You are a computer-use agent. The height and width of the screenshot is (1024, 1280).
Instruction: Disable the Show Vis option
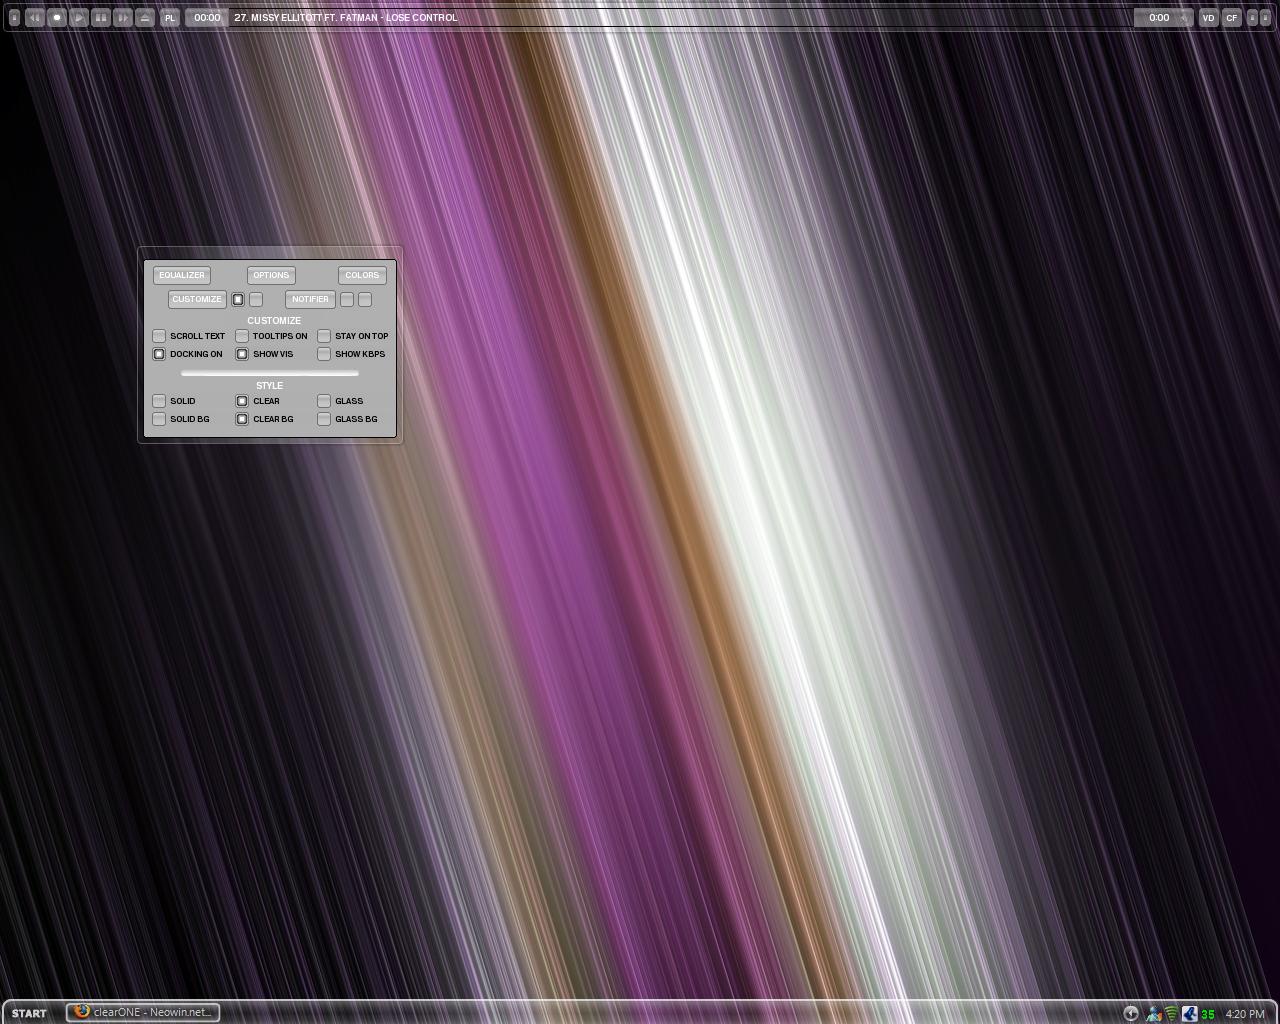(242, 354)
